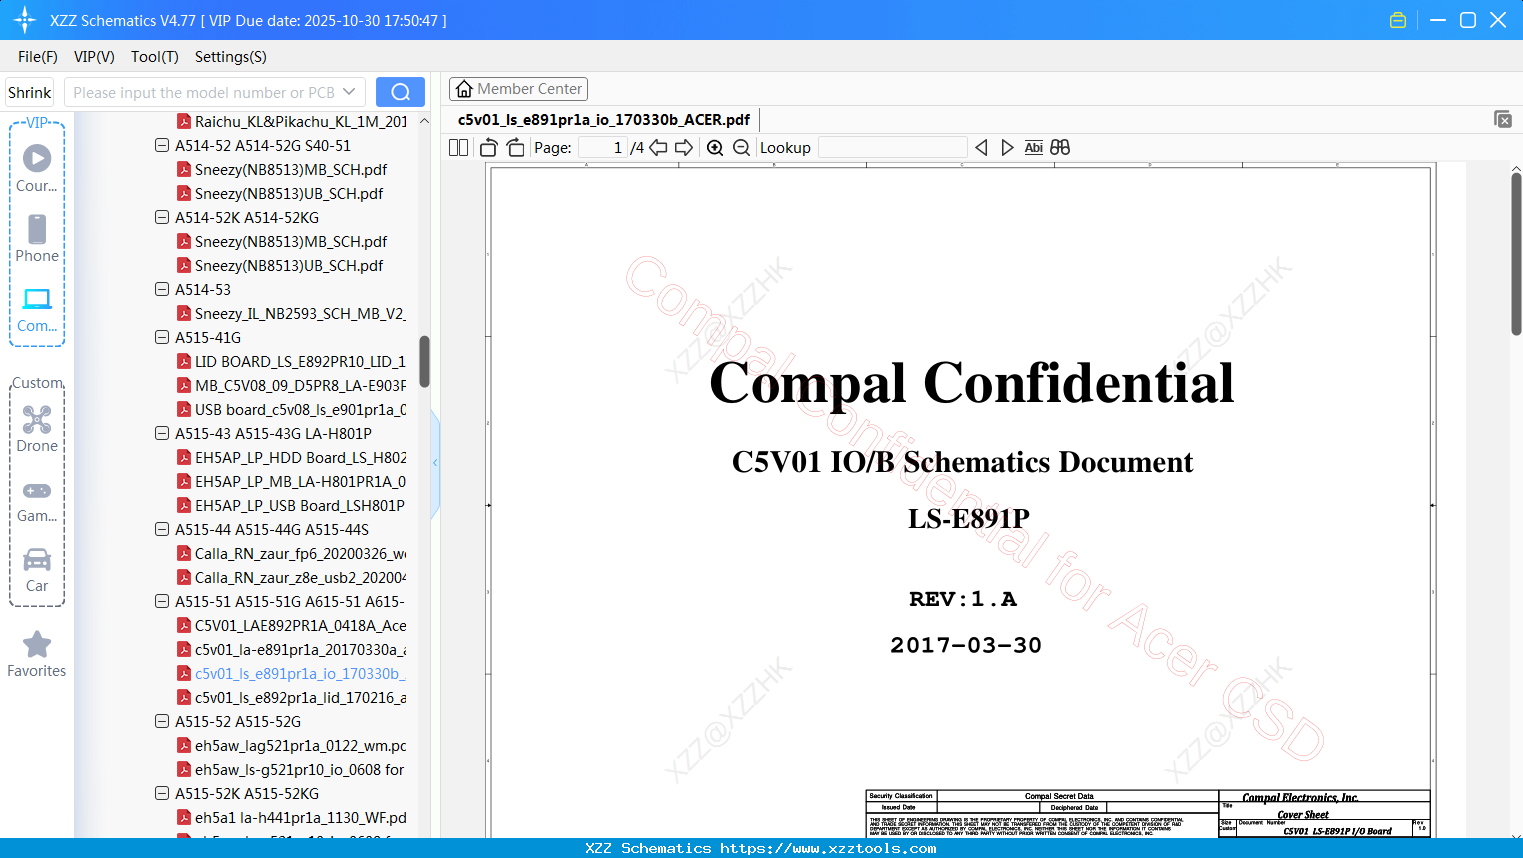Screen dimensions: 1523x858
Task: Click the Lookup text field
Action: click(x=892, y=148)
